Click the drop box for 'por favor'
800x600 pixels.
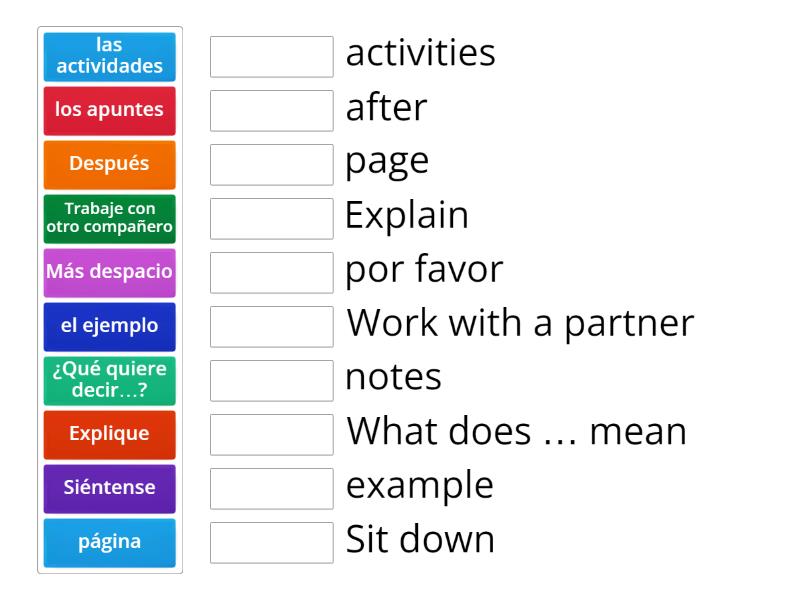click(x=272, y=272)
